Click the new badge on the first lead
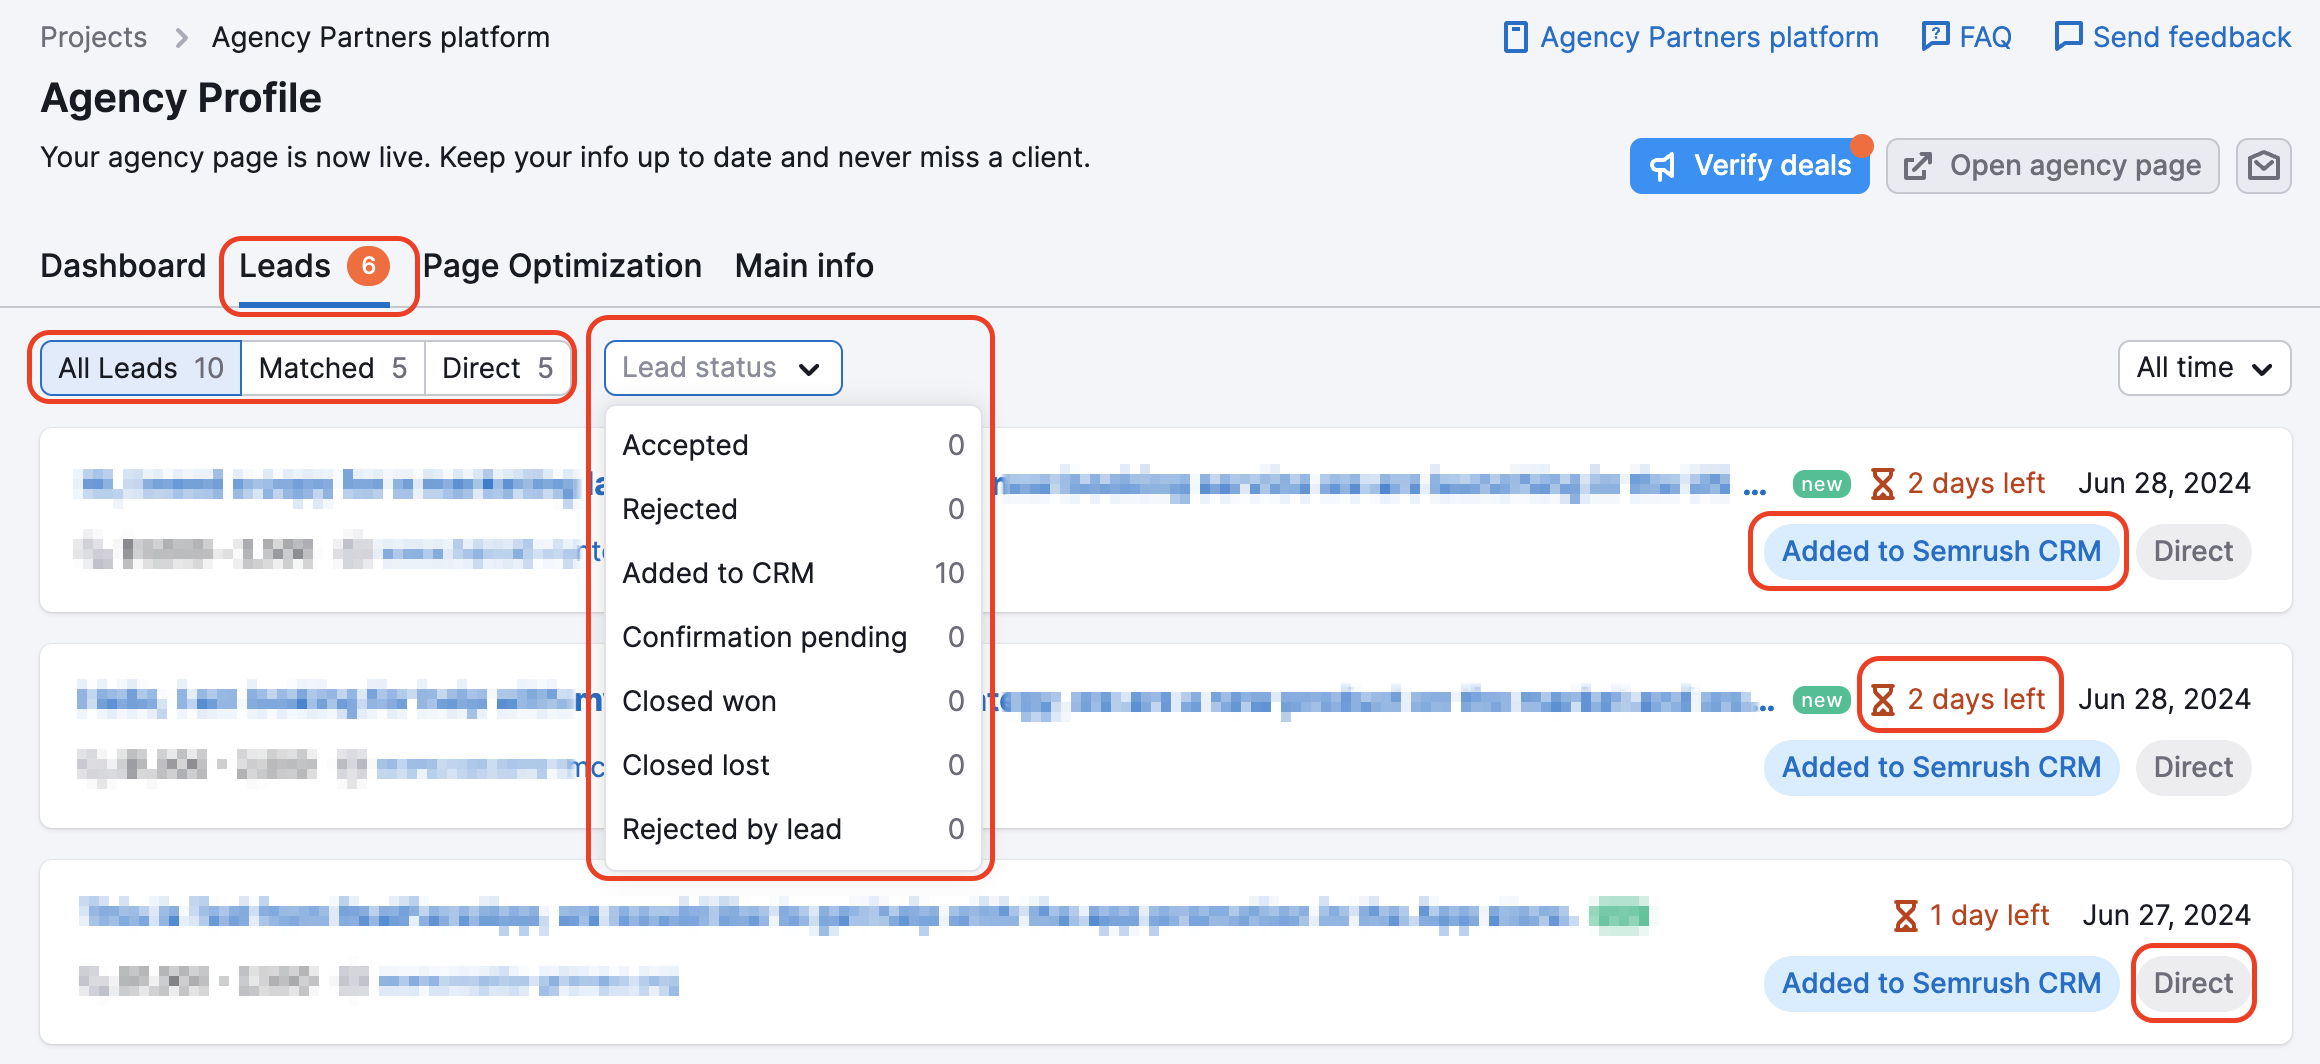2320x1064 pixels. tap(1821, 484)
